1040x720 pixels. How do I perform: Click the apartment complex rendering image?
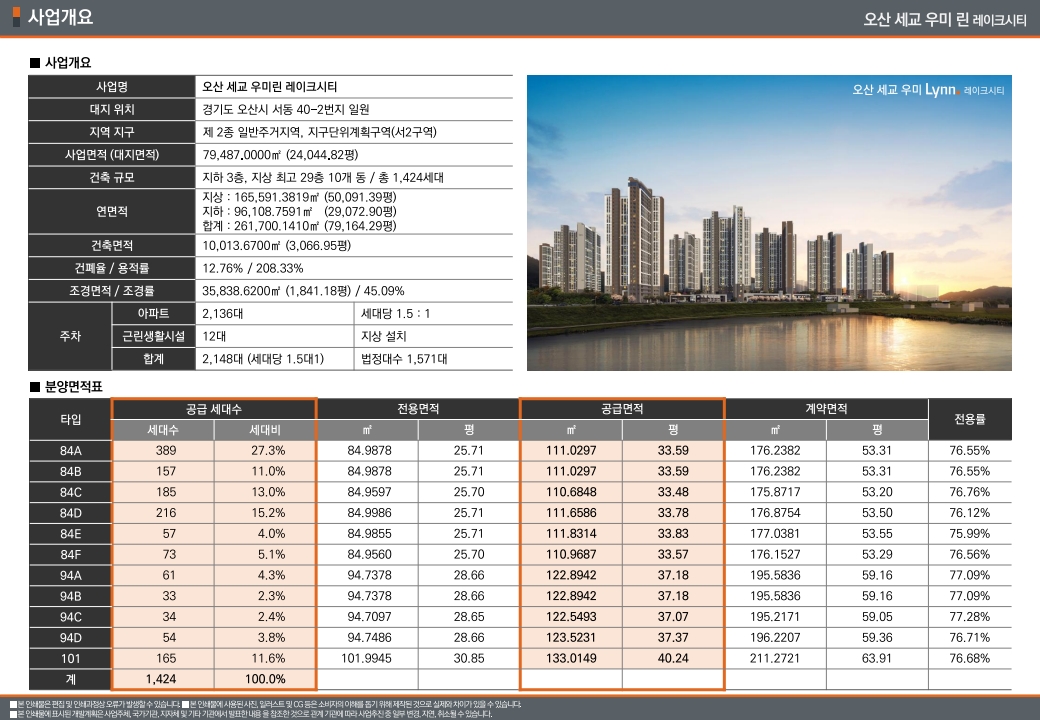(769, 223)
